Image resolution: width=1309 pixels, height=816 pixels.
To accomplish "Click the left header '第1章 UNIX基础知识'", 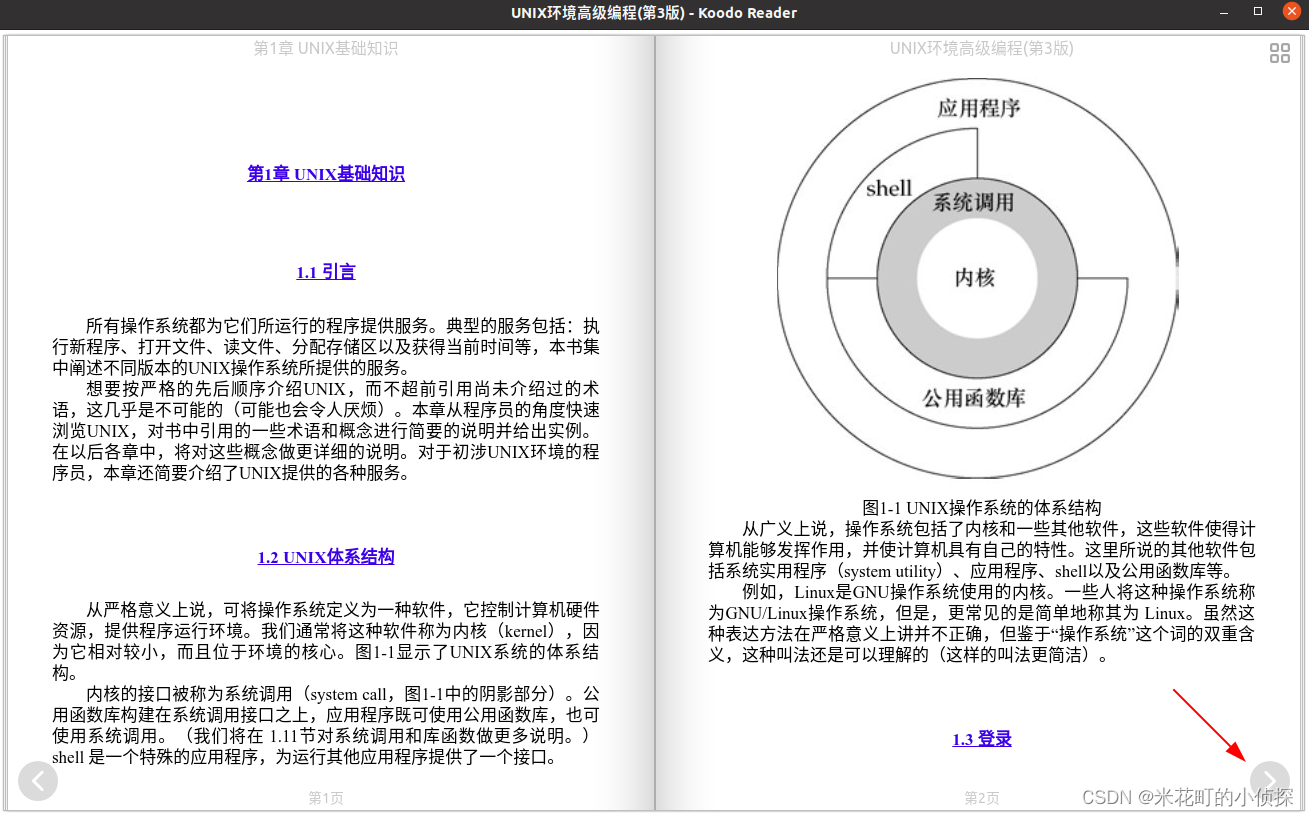I will 326,48.
